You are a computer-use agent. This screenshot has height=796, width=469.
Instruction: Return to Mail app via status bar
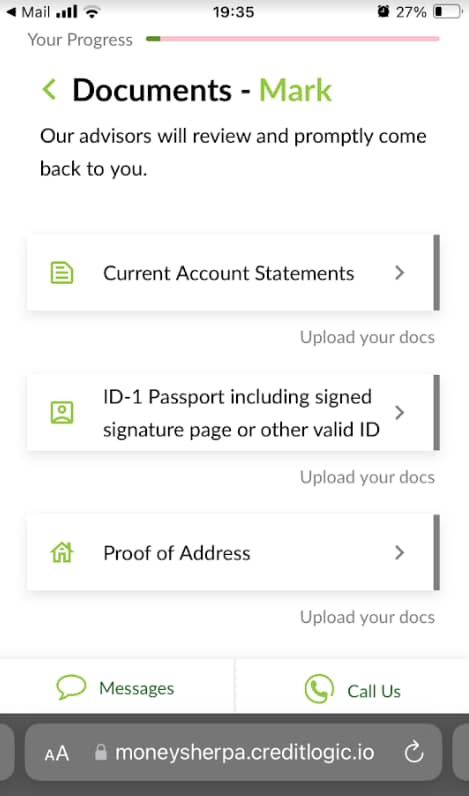28,12
